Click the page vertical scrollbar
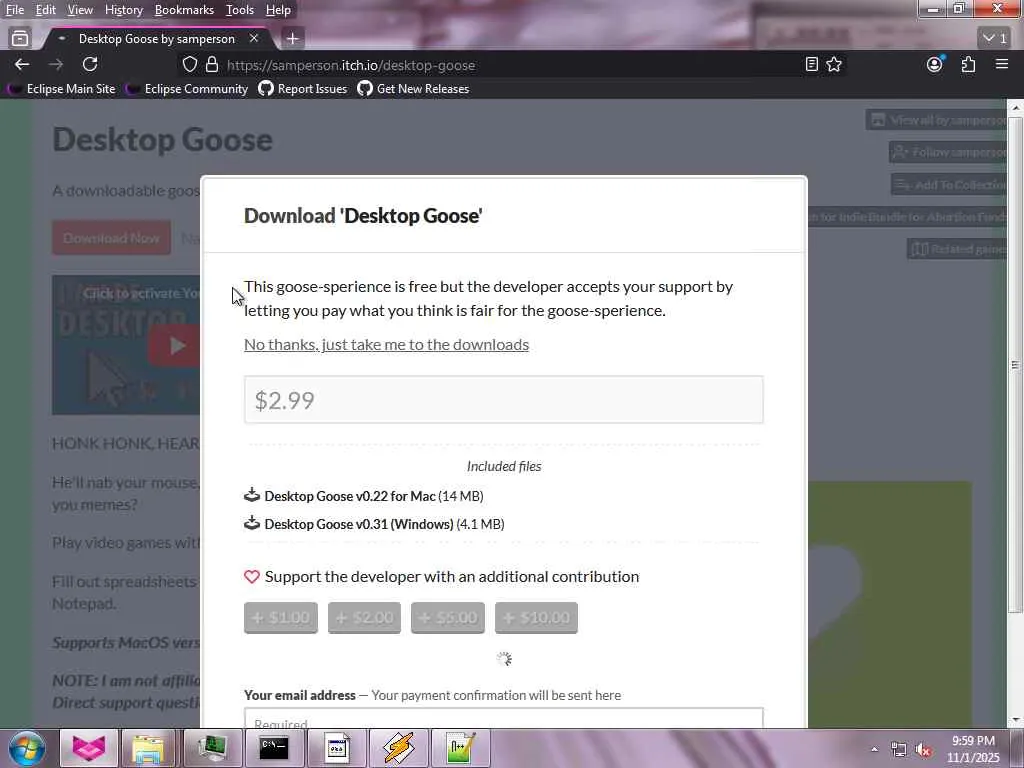Screen dimensions: 1024x768 (1015, 365)
